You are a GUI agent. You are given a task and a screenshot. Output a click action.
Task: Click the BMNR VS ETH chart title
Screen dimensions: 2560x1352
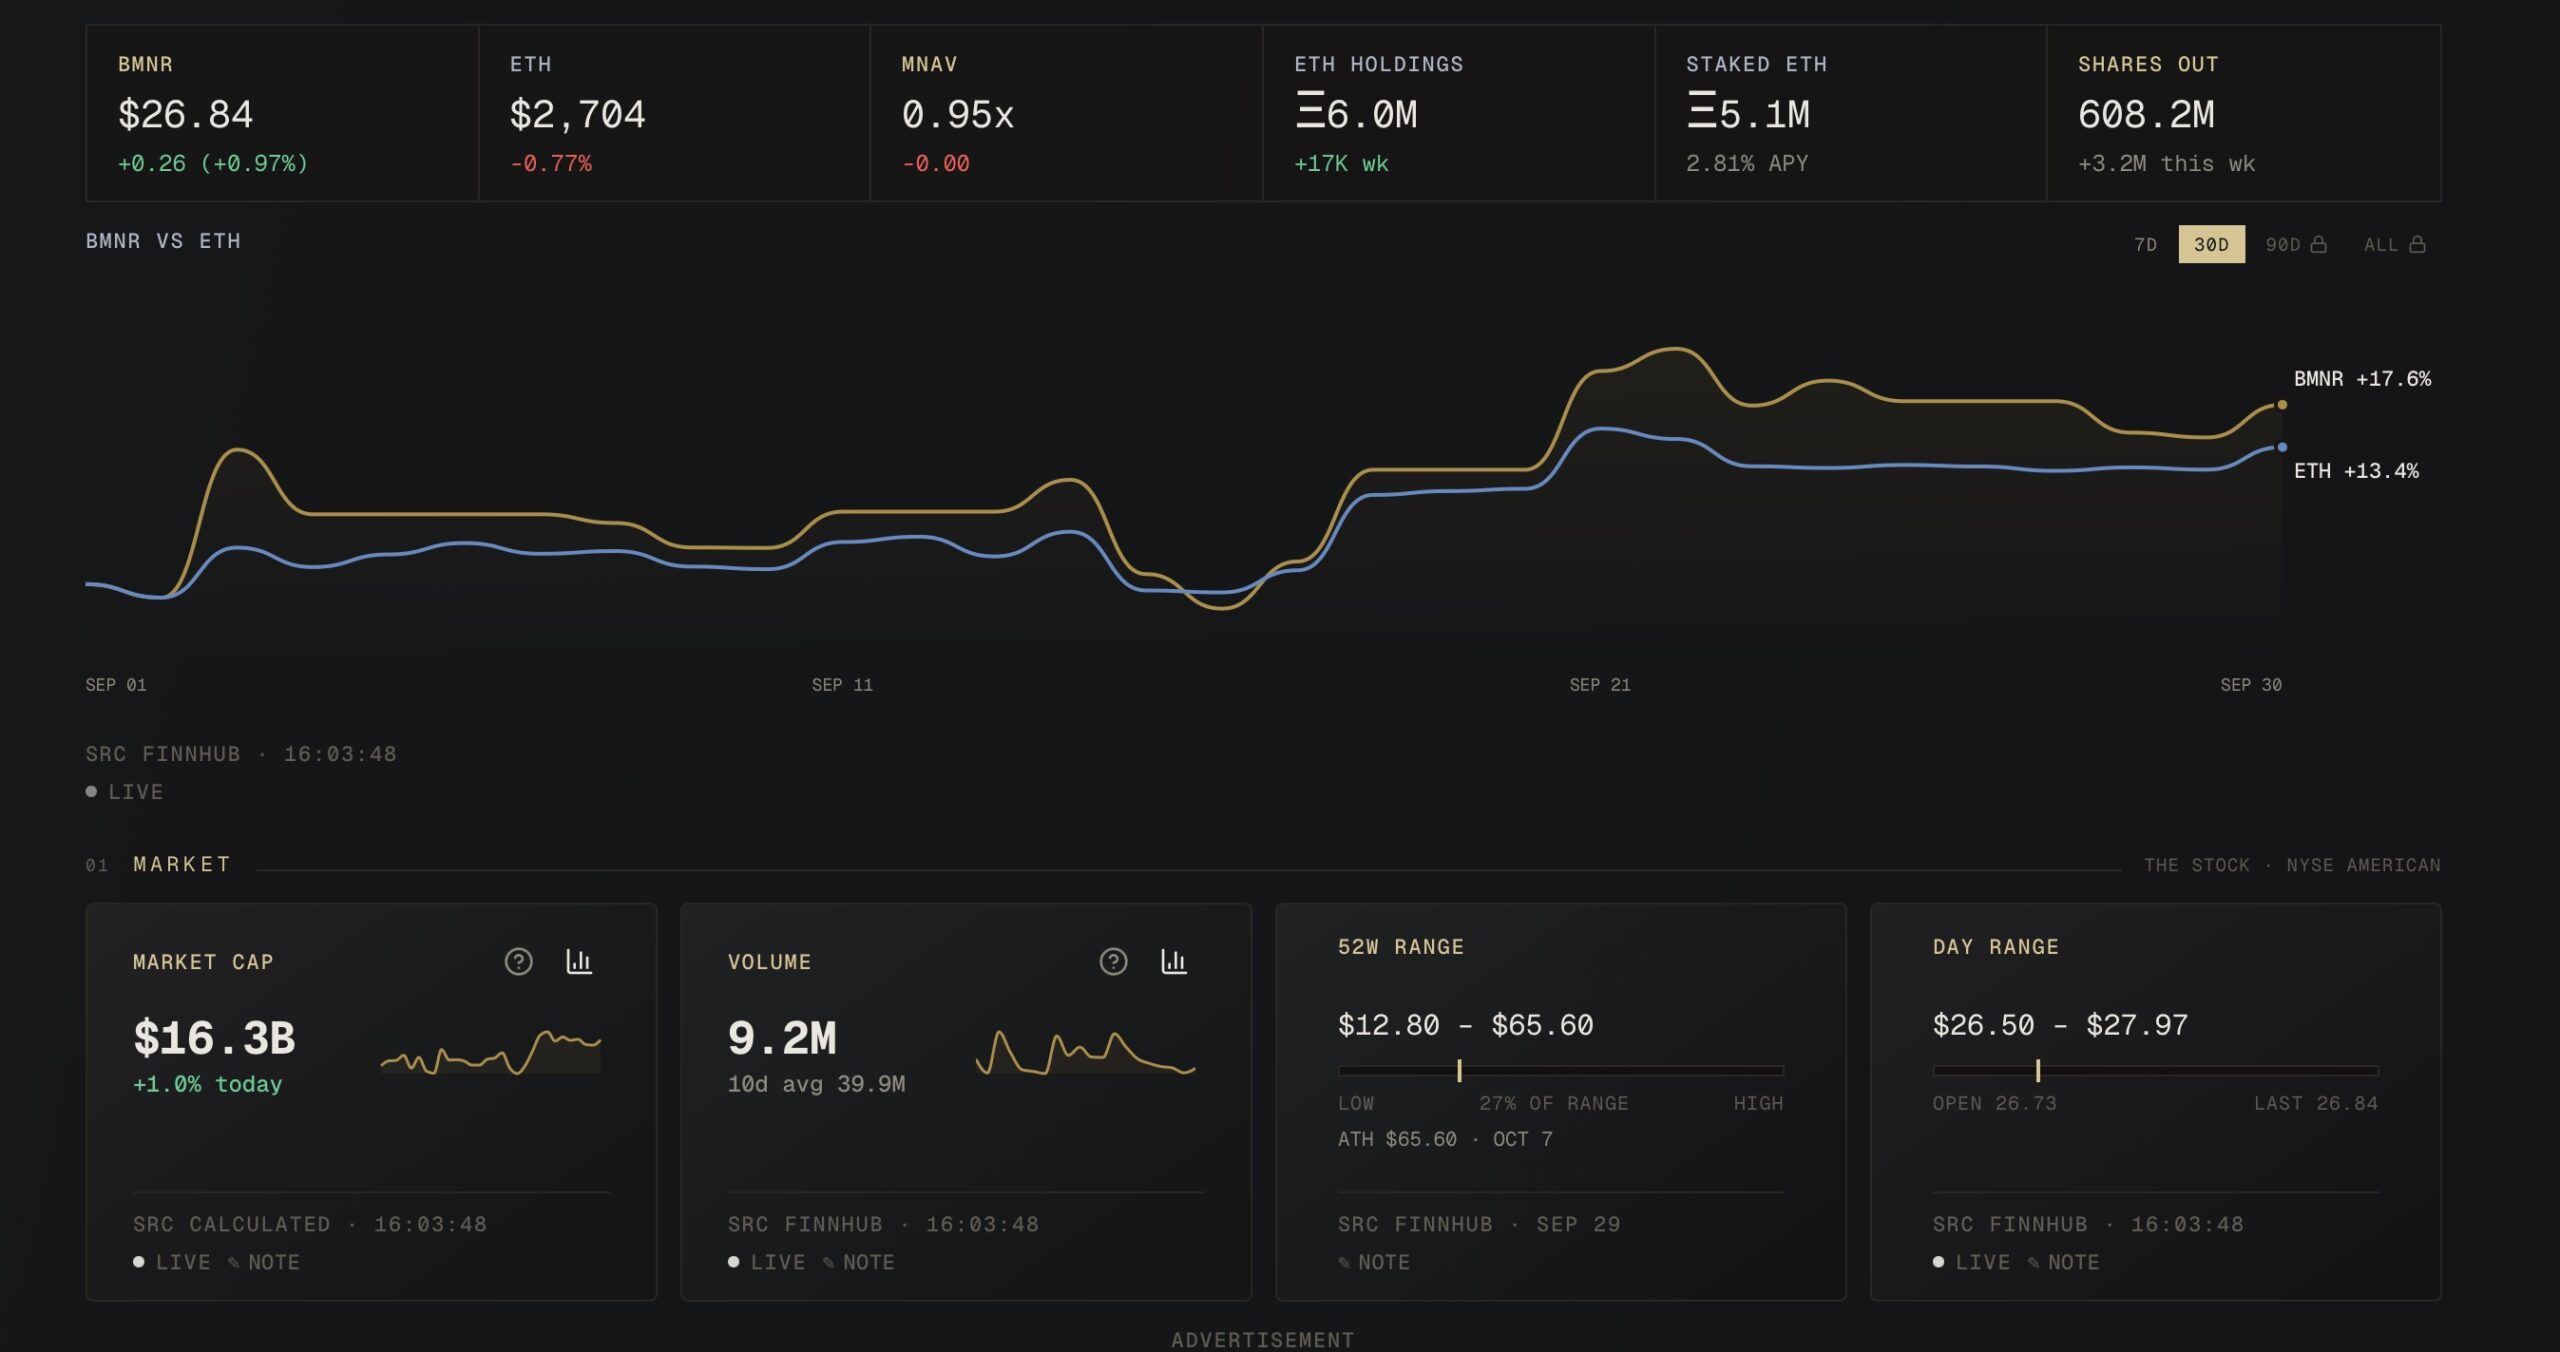point(163,241)
